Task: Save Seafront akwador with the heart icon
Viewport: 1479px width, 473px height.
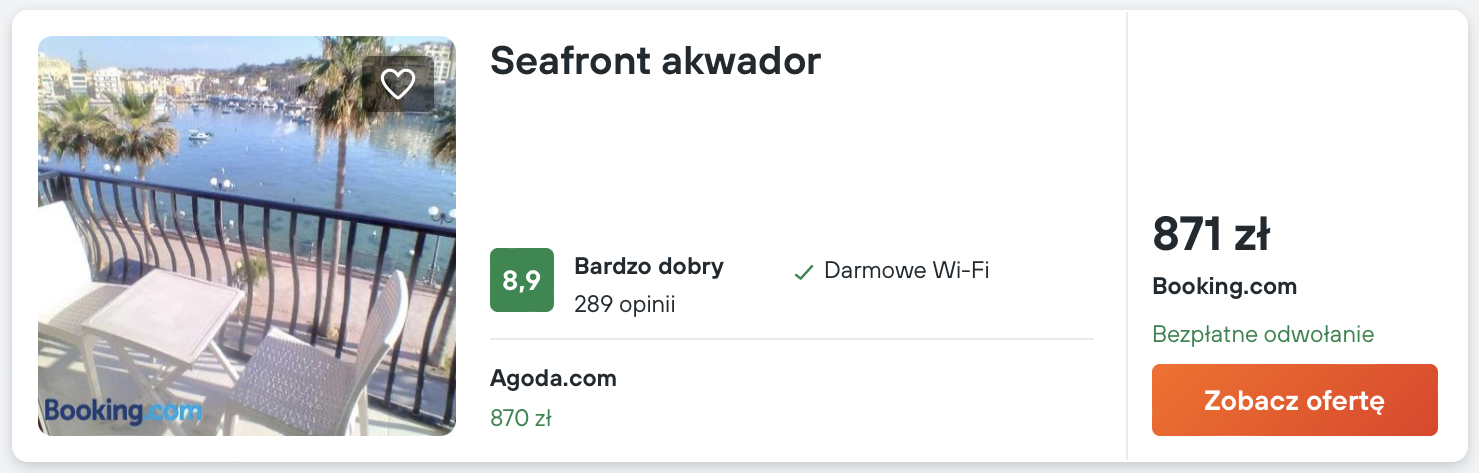Action: (398, 84)
